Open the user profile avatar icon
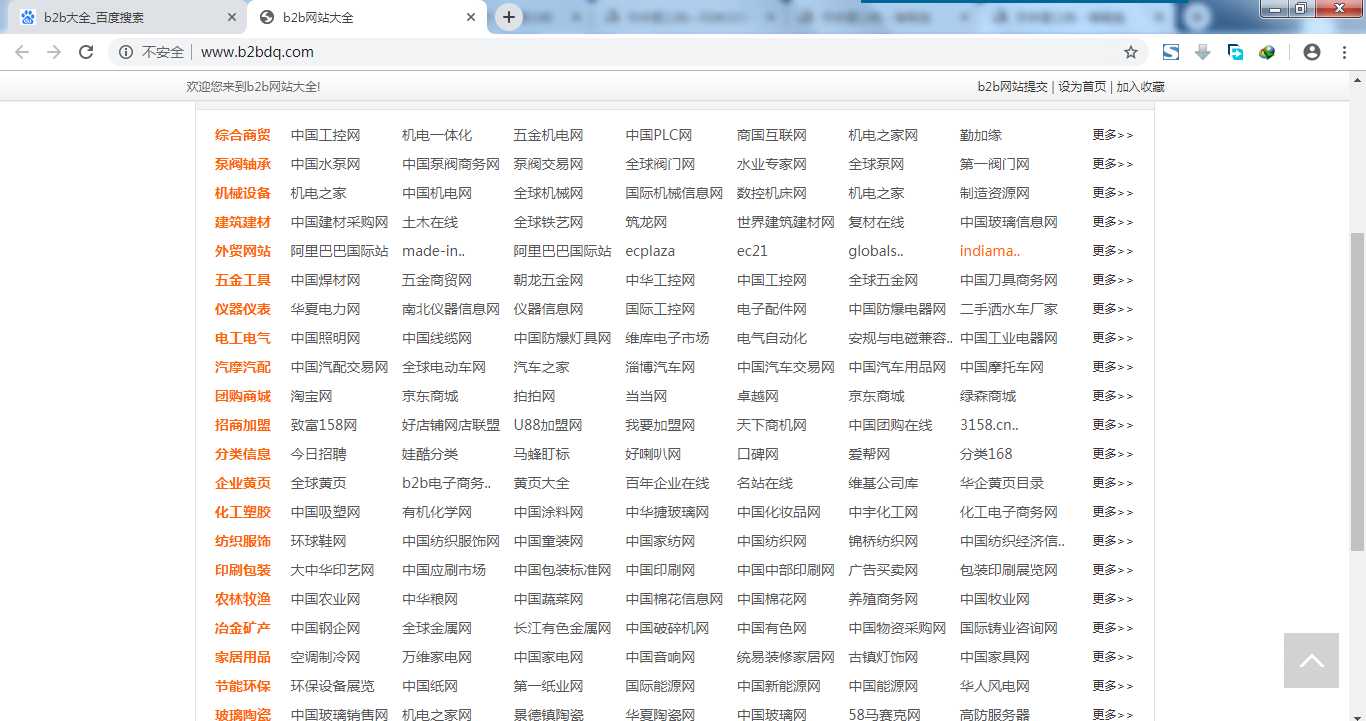Screen dimensions: 1366x721 1312,52
